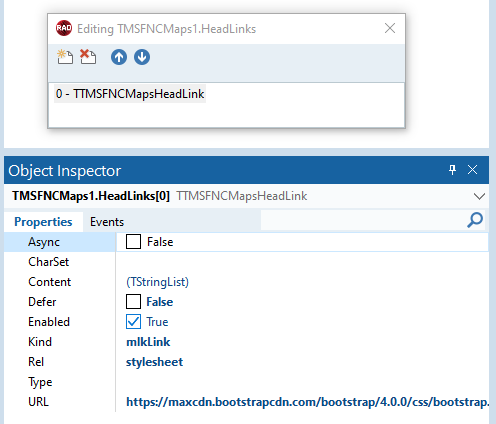Focus the property search field
The height and width of the screenshot is (424, 496).
363,220
